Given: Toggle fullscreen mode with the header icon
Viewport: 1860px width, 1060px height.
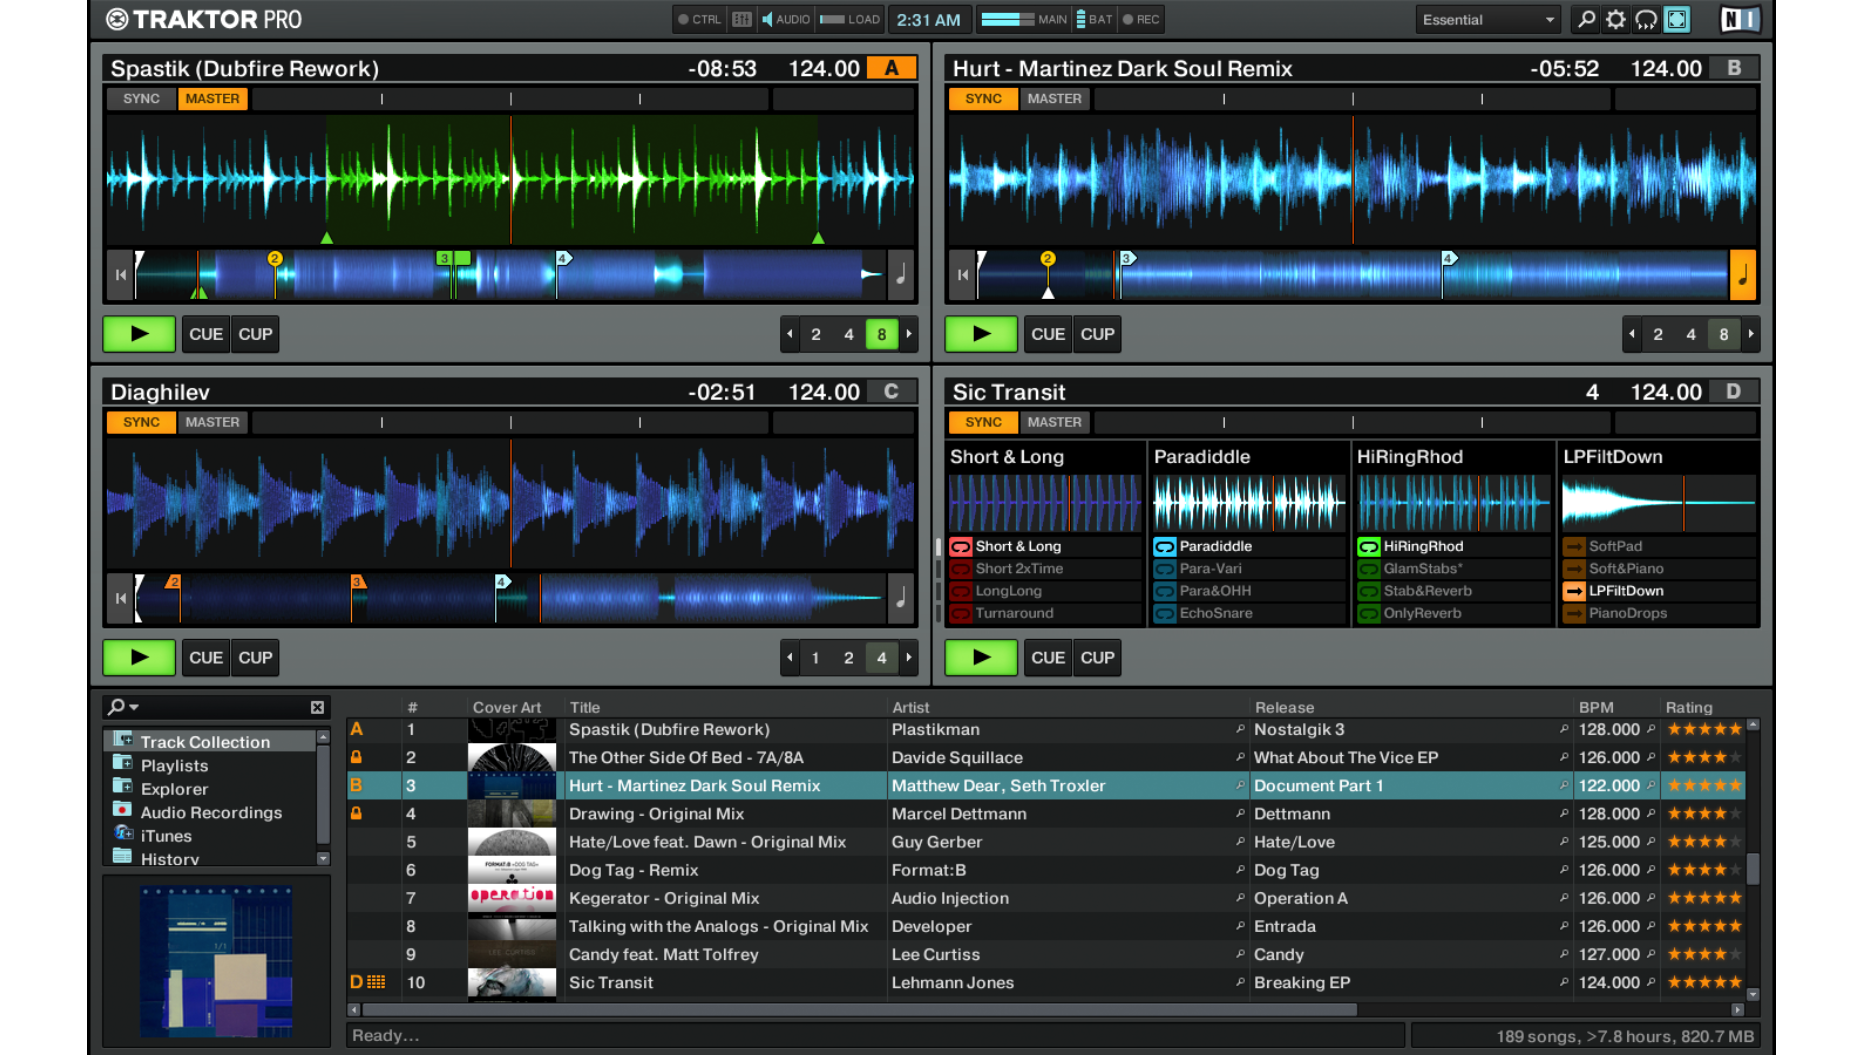Looking at the screenshot, I should (1676, 19).
